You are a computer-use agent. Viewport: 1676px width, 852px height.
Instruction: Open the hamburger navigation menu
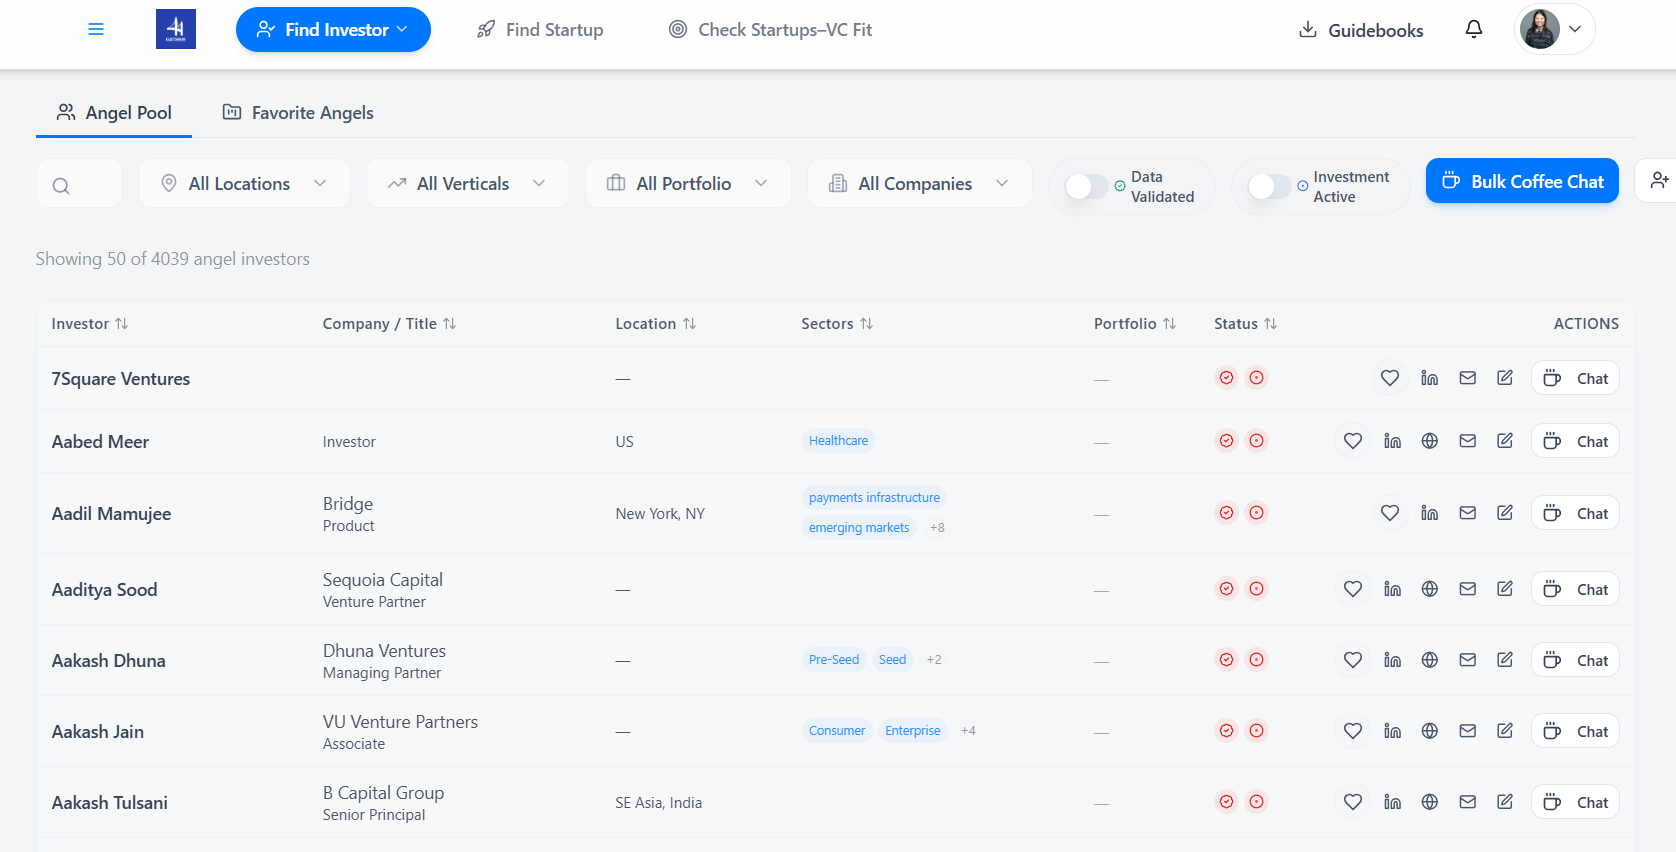click(96, 29)
